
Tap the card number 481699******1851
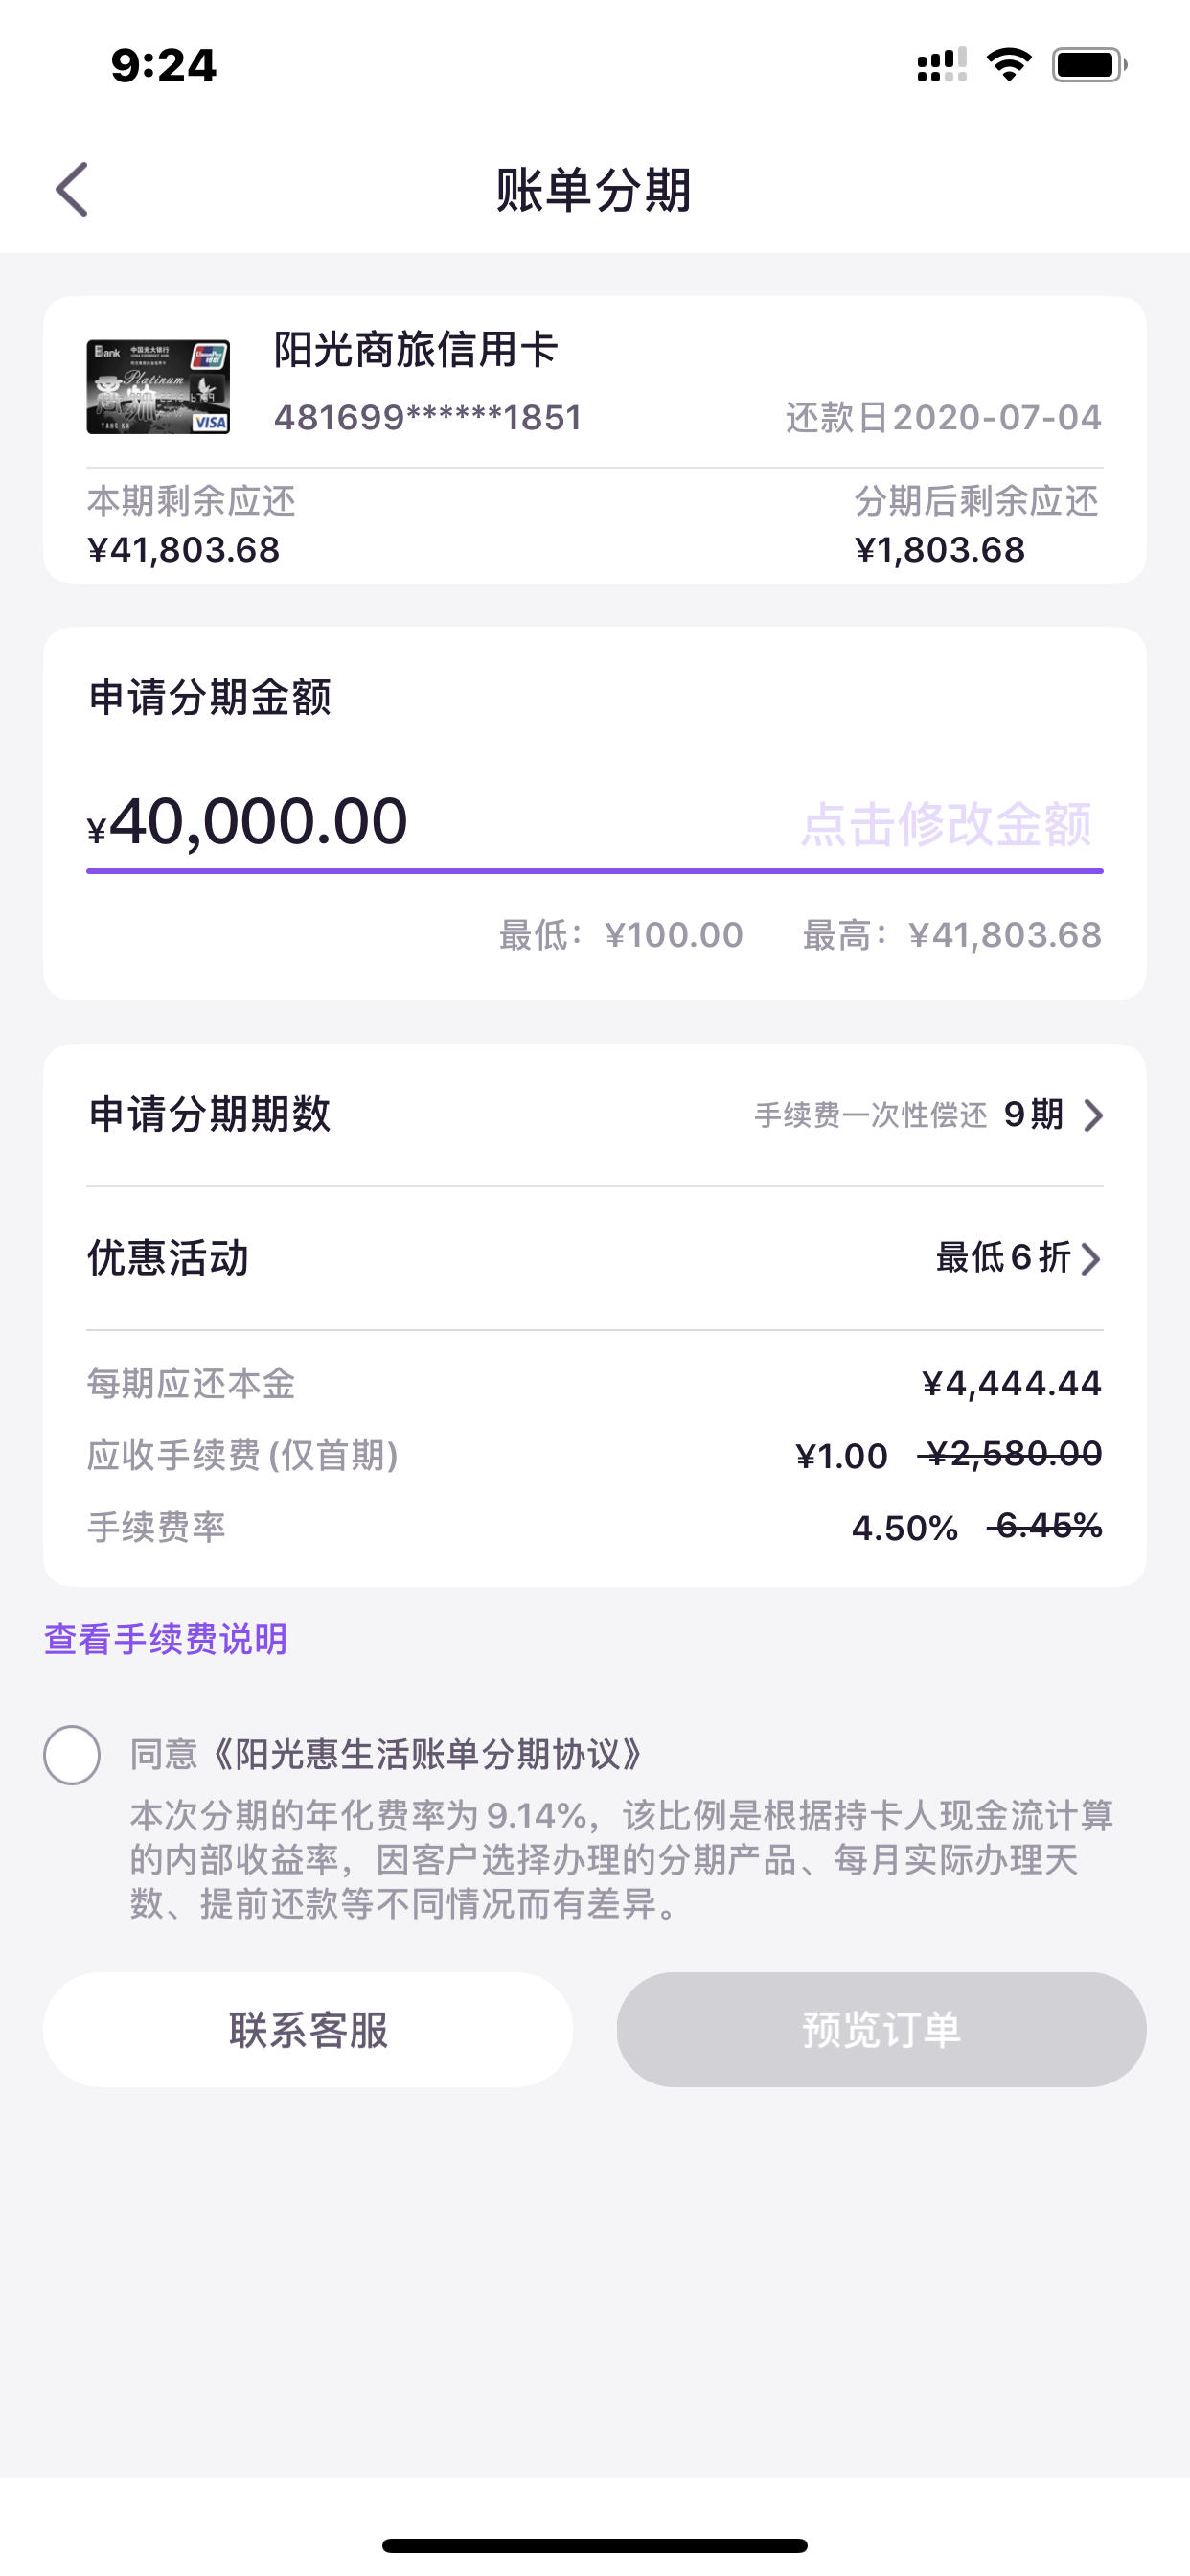(x=428, y=417)
